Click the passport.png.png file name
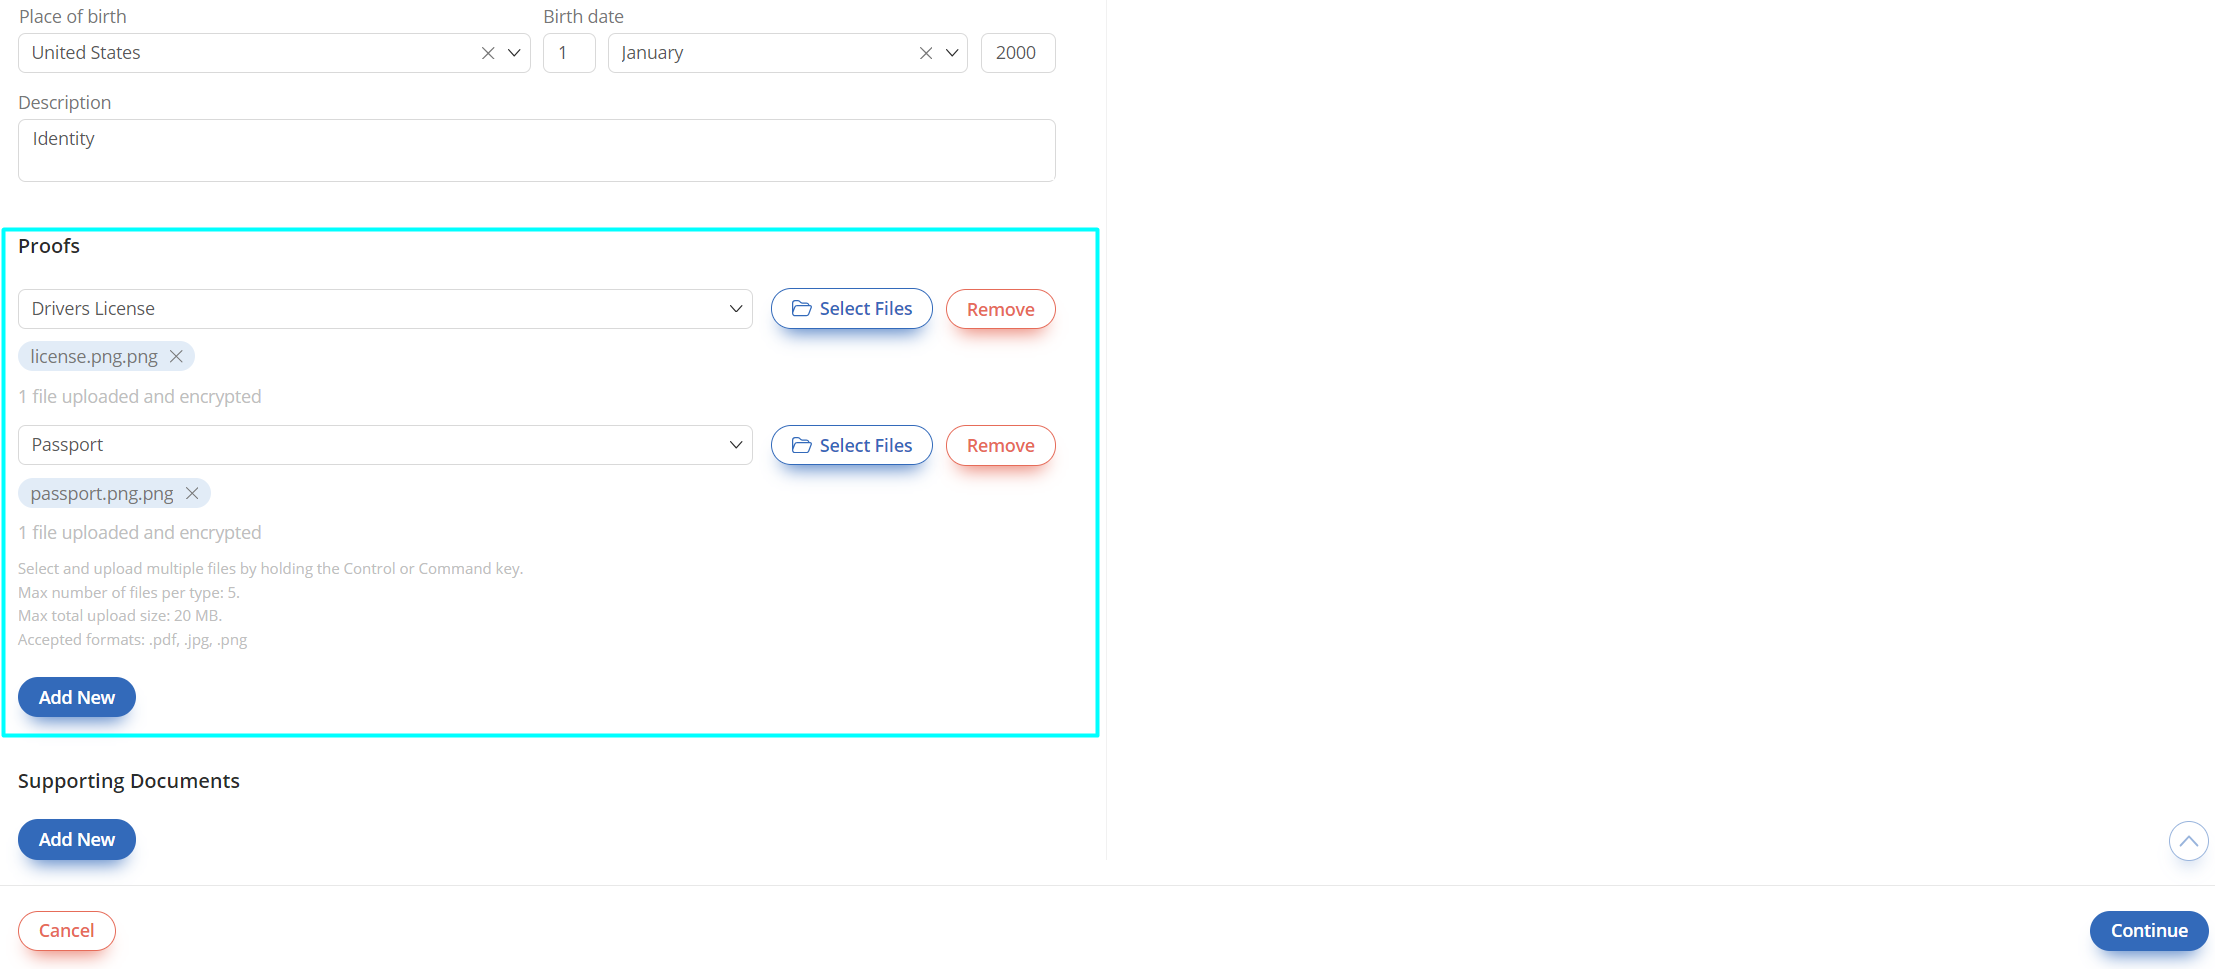The height and width of the screenshot is (969, 2215). click(x=102, y=493)
